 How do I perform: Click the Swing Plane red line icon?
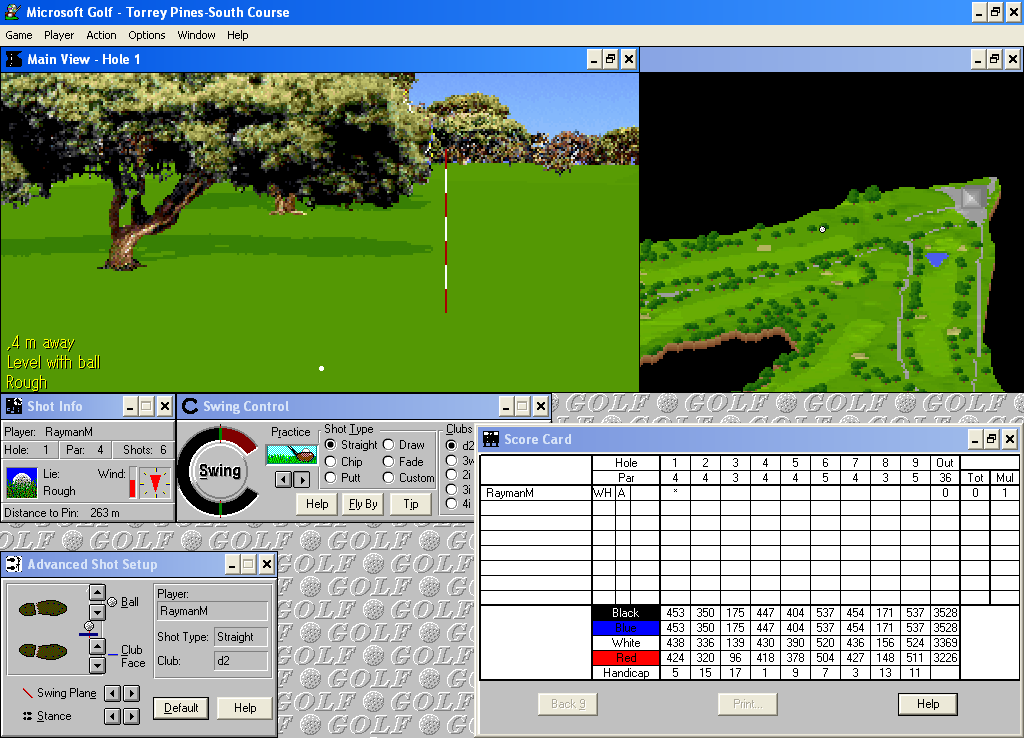(27, 692)
